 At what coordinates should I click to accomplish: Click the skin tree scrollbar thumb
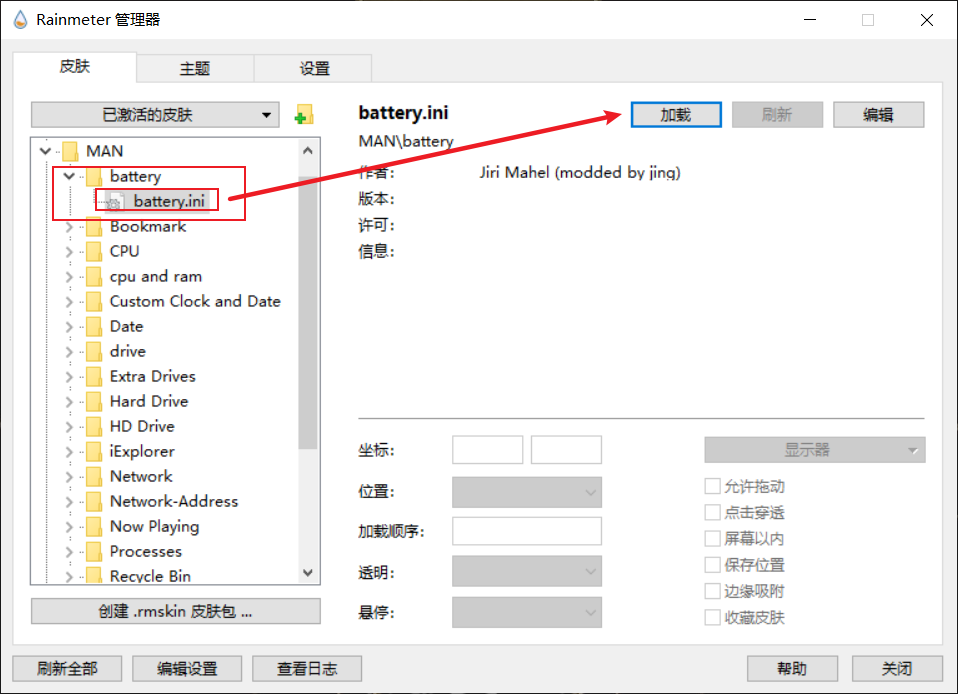[x=308, y=313]
